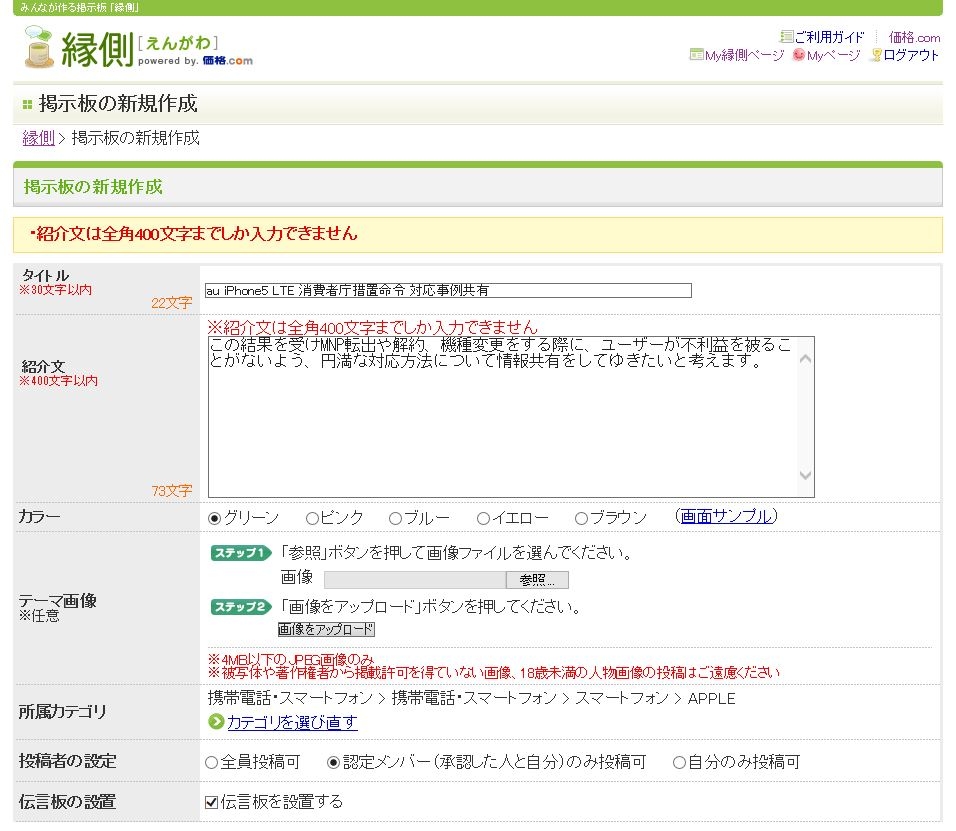956x831 pixels.
Task: Select 自分のみ投稿可 poster setting
Action: (679, 762)
